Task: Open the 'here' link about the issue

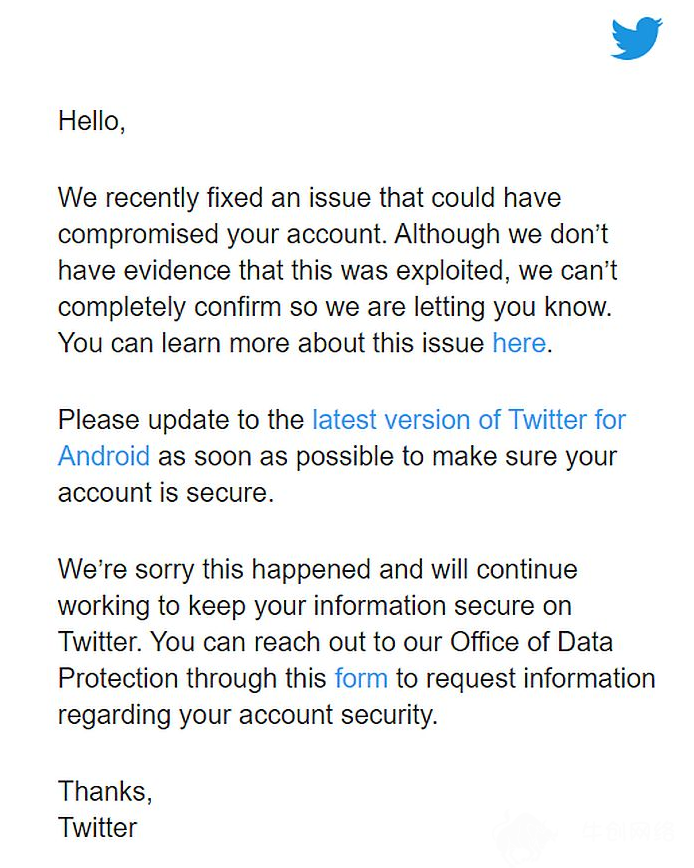Action: point(519,343)
